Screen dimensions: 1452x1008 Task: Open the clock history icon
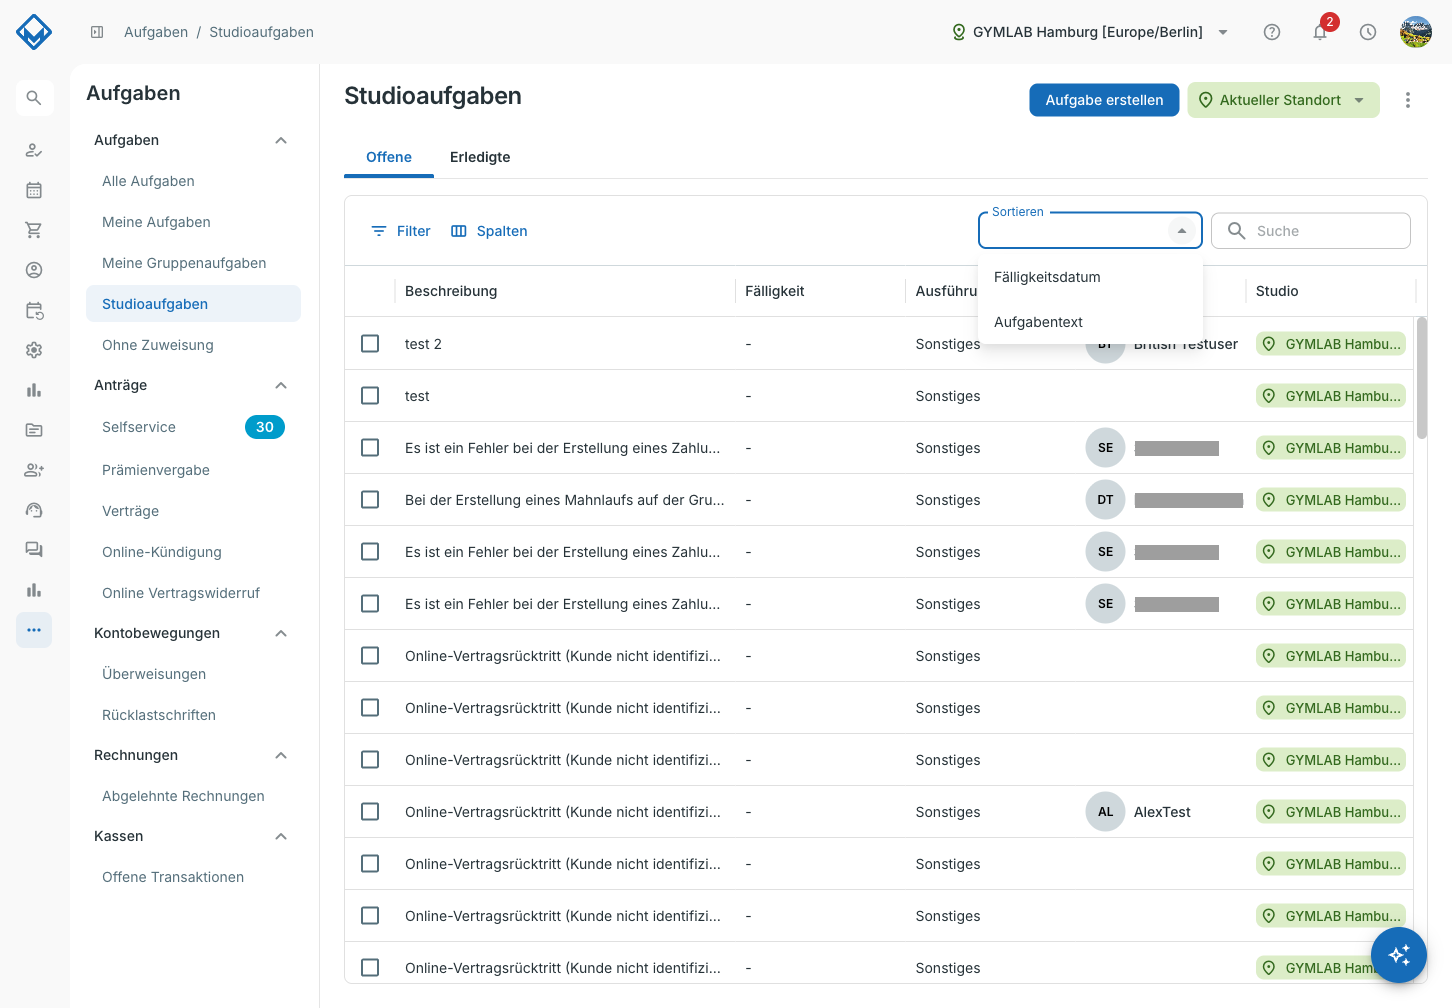point(1368,32)
